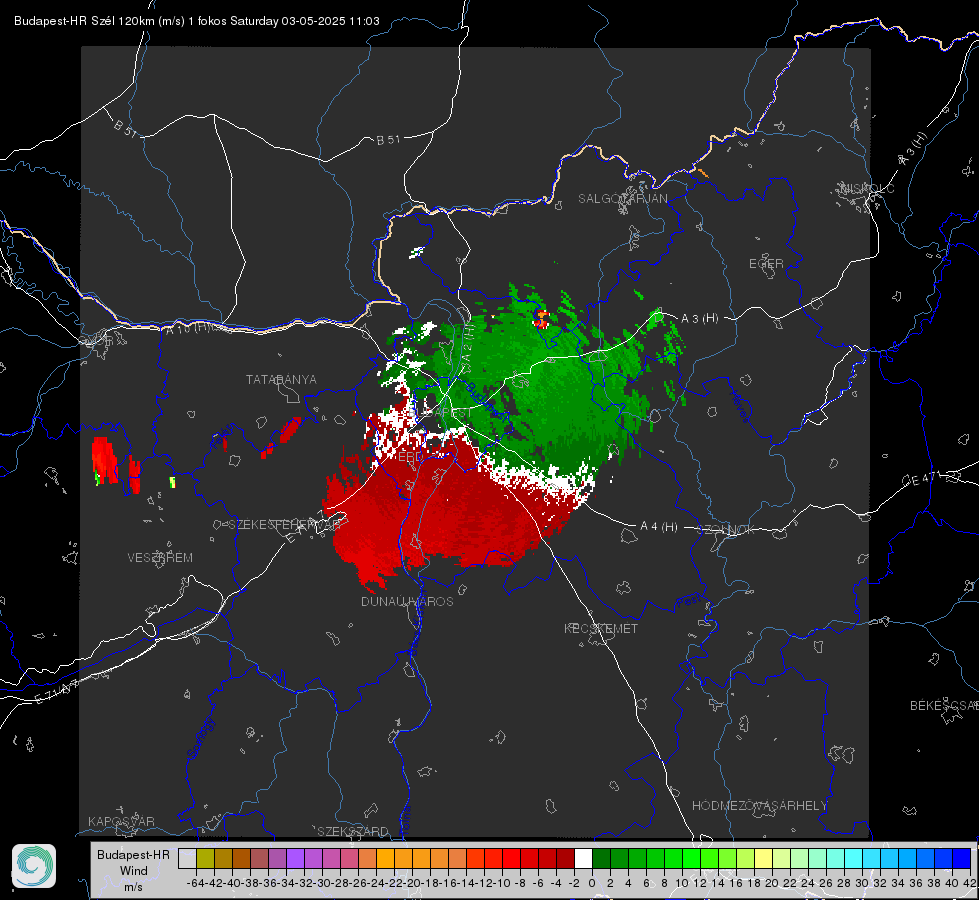This screenshot has width=979, height=900.
Task: Pick the purple swatch above -34
Action: coord(295,859)
